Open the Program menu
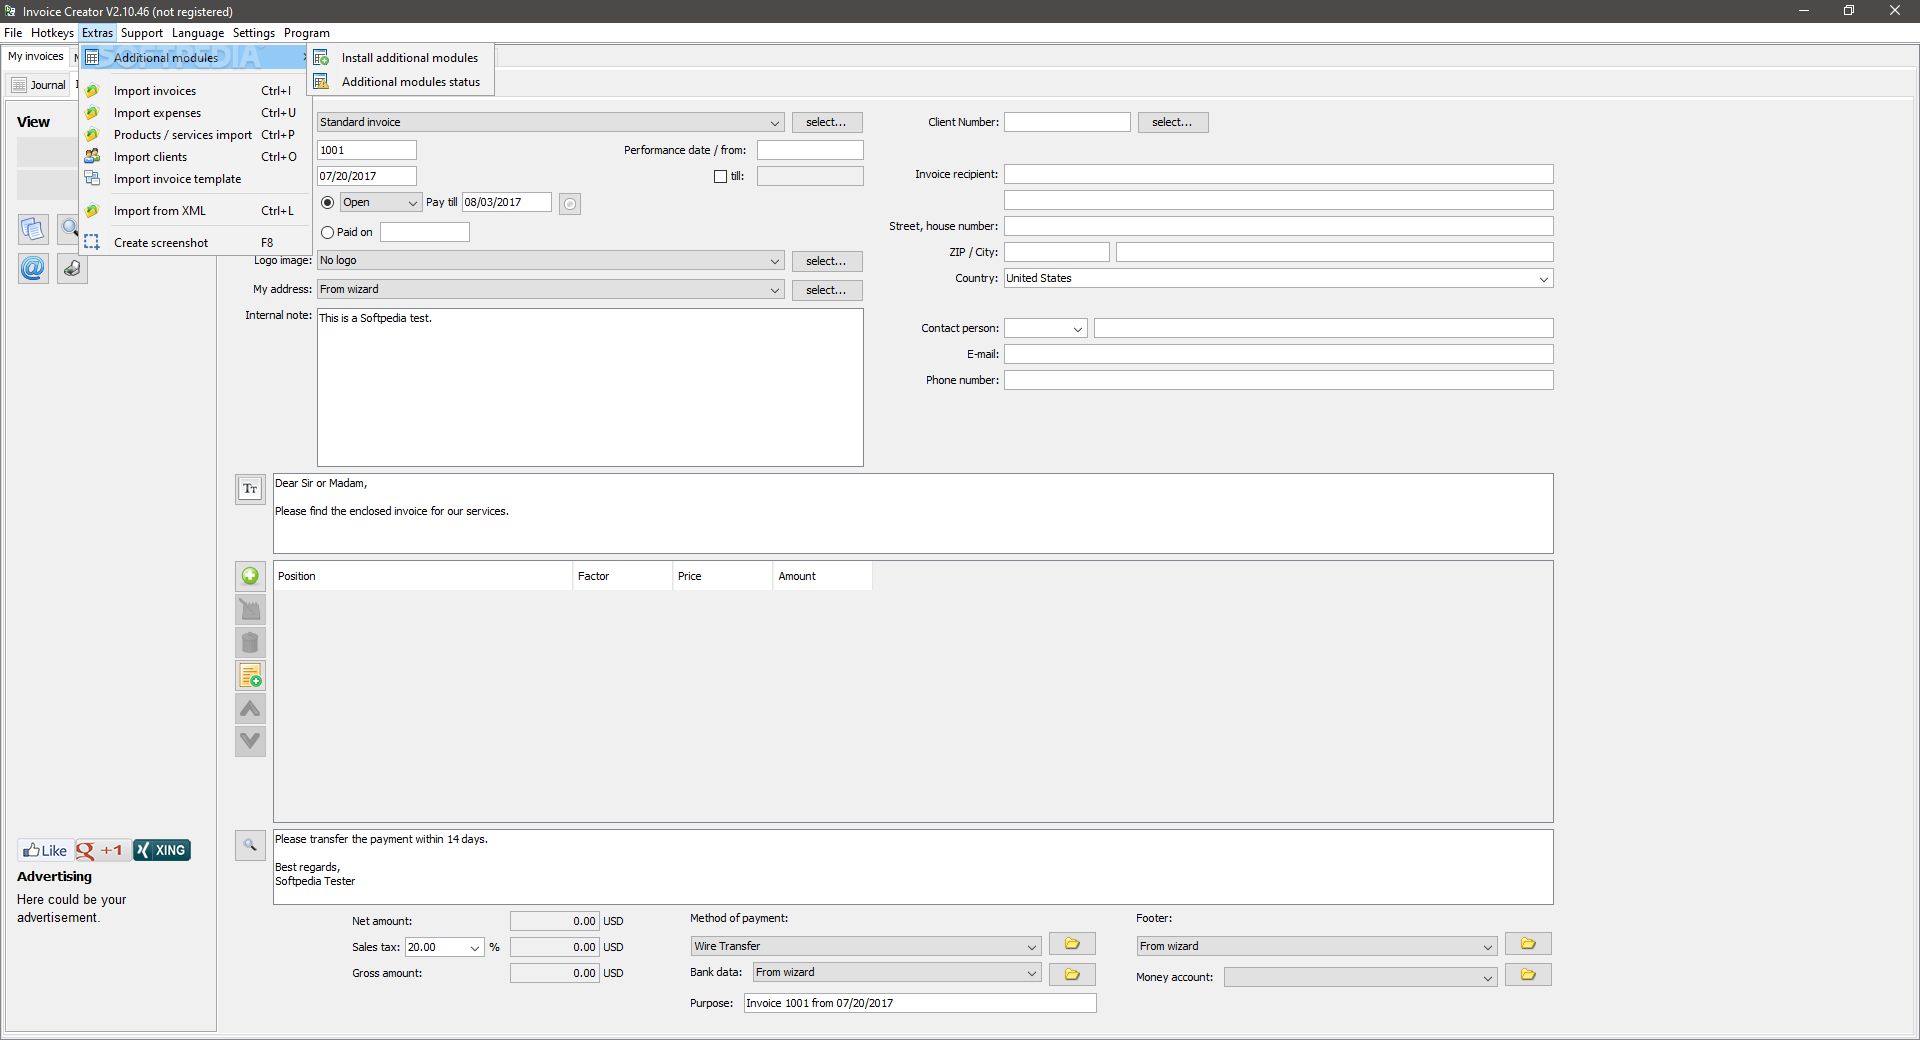Screen dimensions: 1920x1040 pyautogui.click(x=307, y=33)
